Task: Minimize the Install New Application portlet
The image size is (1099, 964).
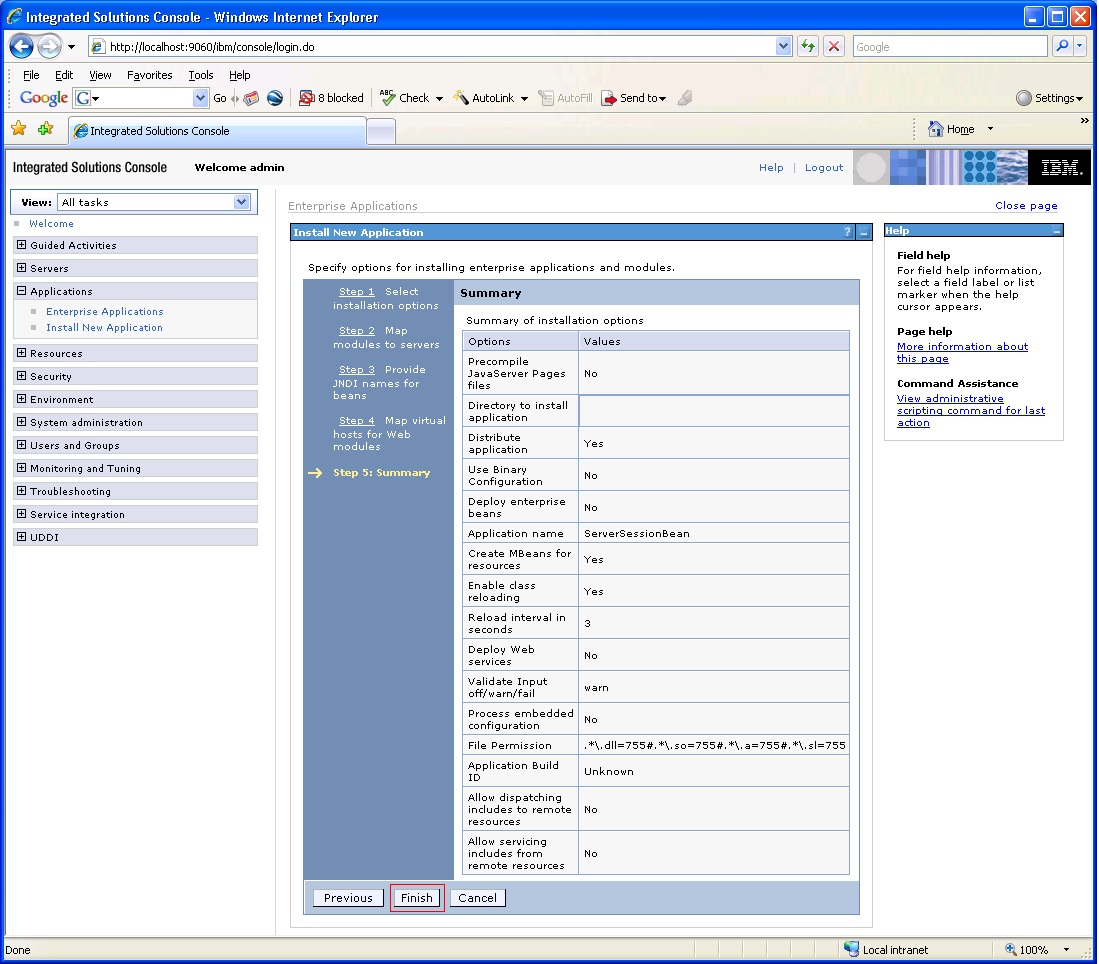Action: [864, 232]
